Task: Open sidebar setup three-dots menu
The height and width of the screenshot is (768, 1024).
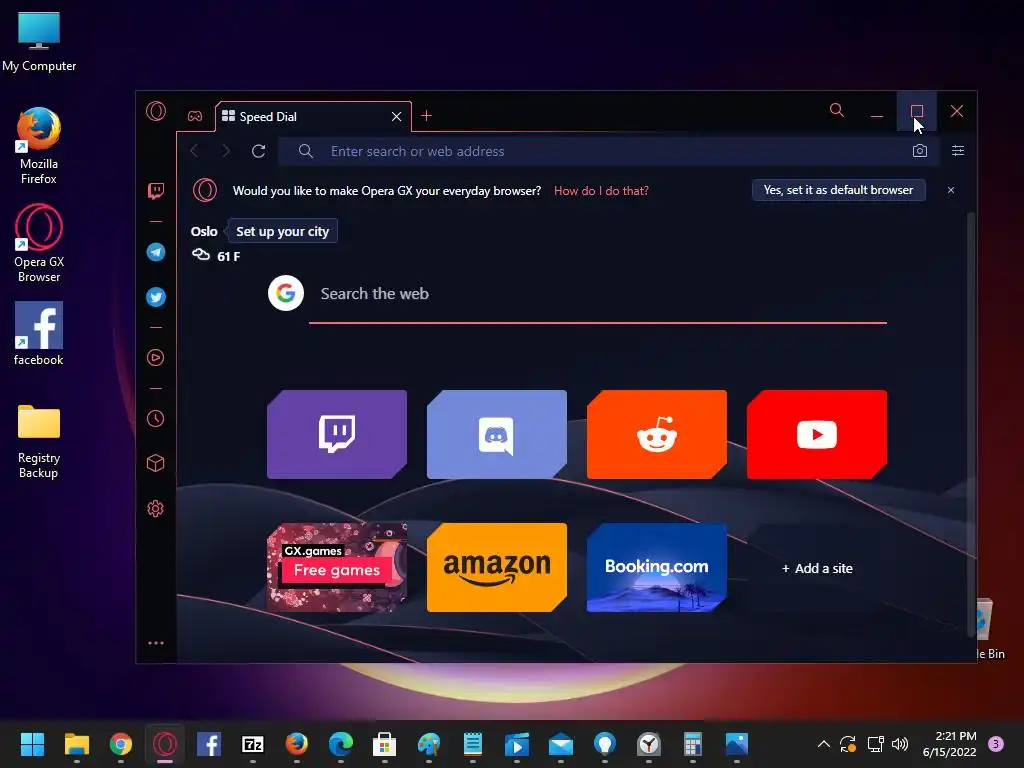Action: 155,643
